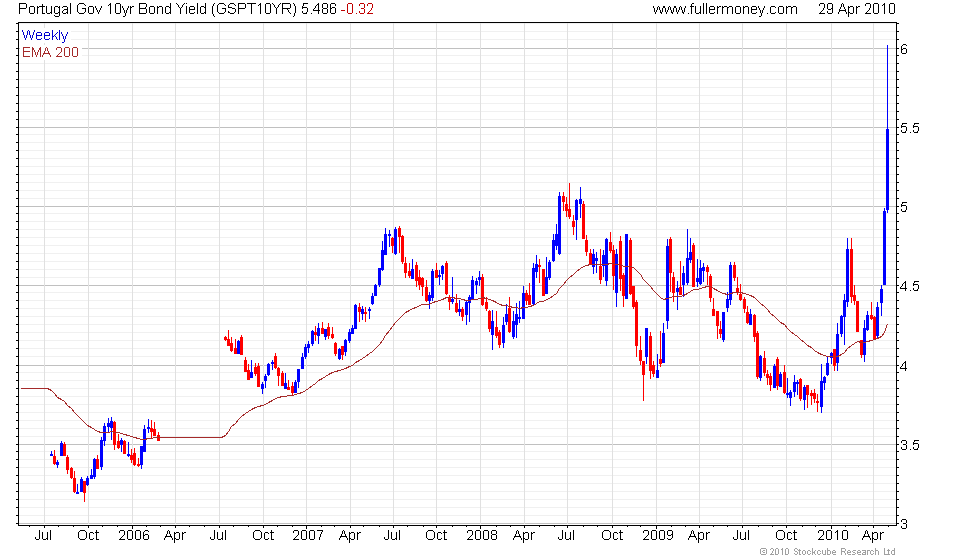The width and height of the screenshot is (980, 560).
Task: Open the www.fullermoney.com address text
Action: click(725, 9)
